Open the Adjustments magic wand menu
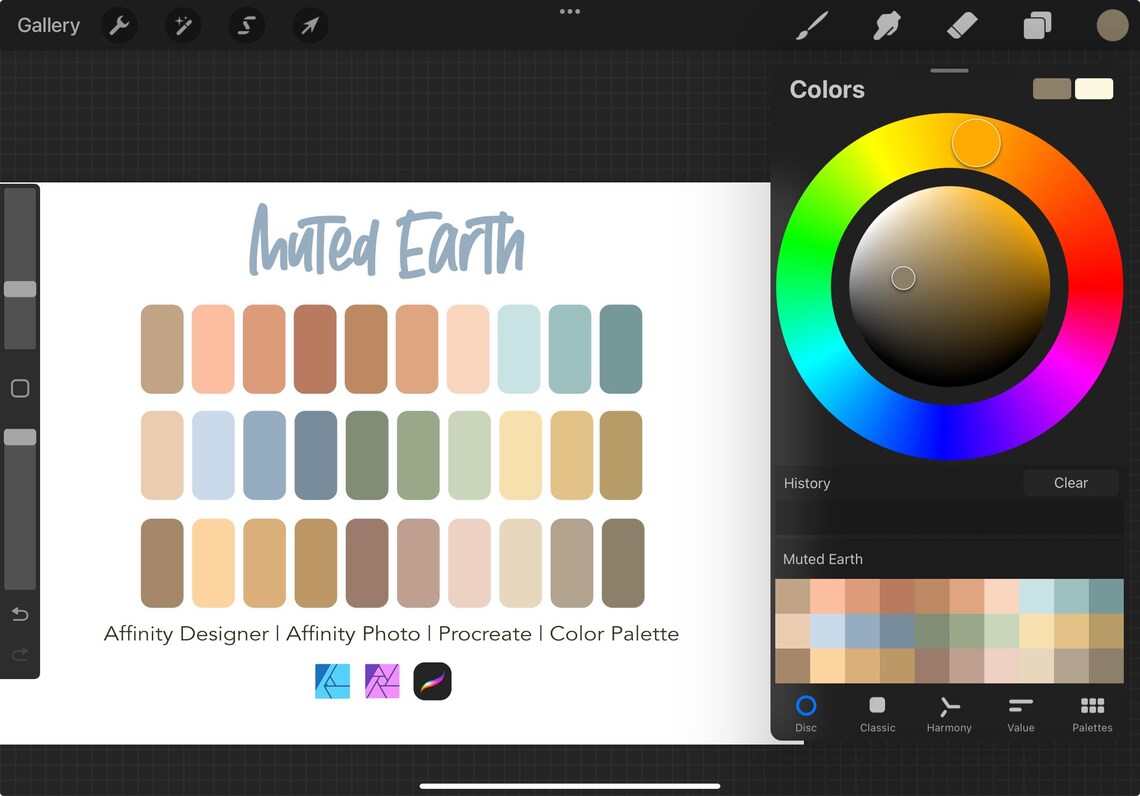This screenshot has width=1140, height=796. 183,25
